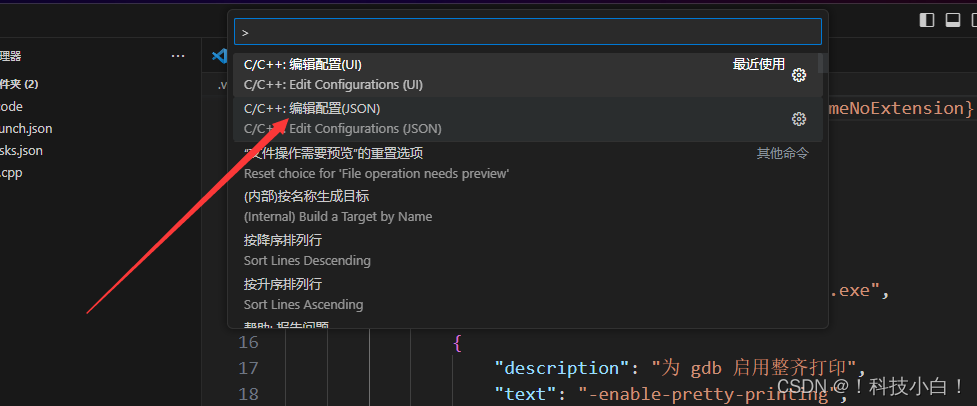Select Sort Lines Ascending command

(528, 295)
